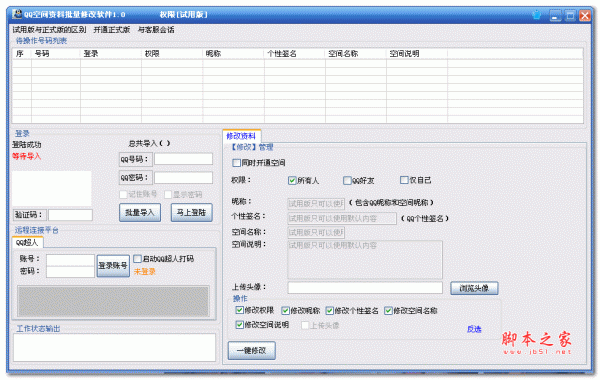Click the 昵称 column header
600x380 pixels.
[233, 54]
